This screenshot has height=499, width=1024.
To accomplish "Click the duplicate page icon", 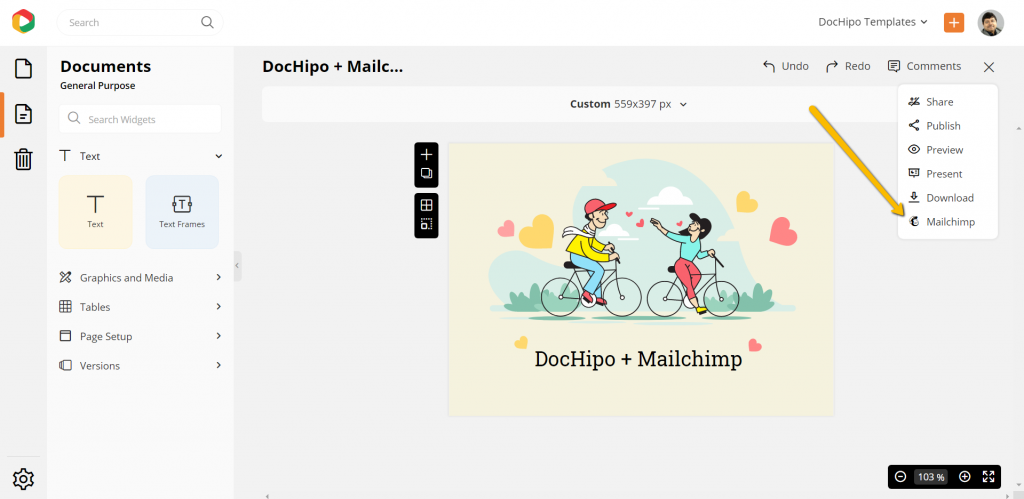I will coord(426,173).
